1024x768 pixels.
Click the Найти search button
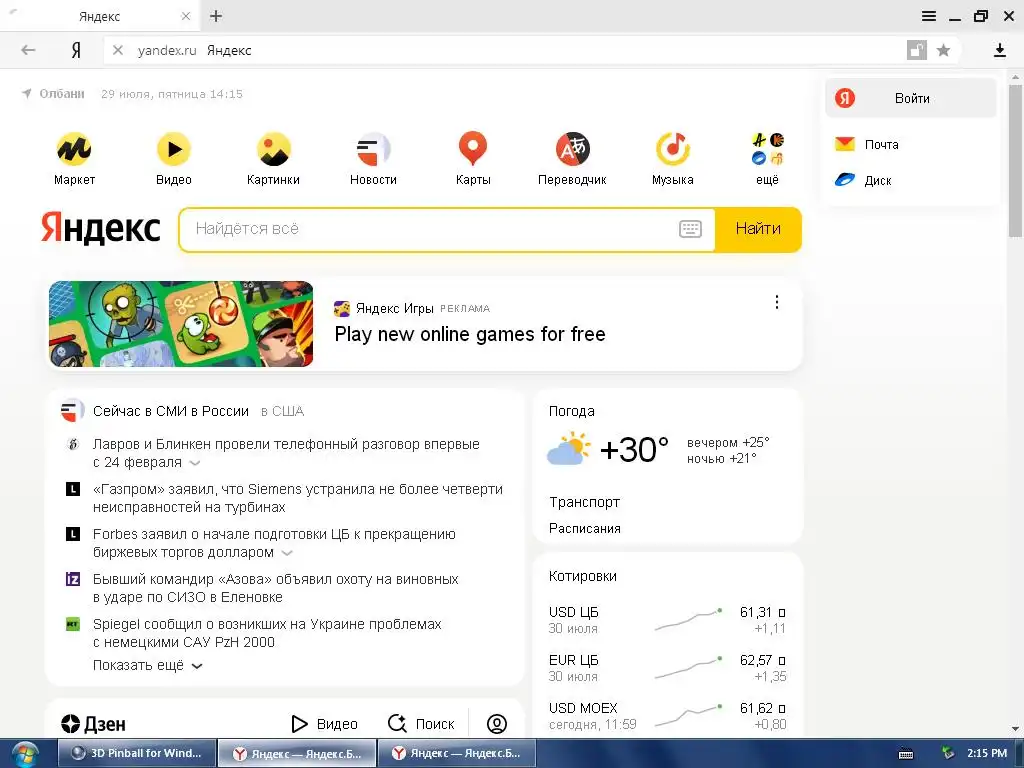tap(758, 229)
